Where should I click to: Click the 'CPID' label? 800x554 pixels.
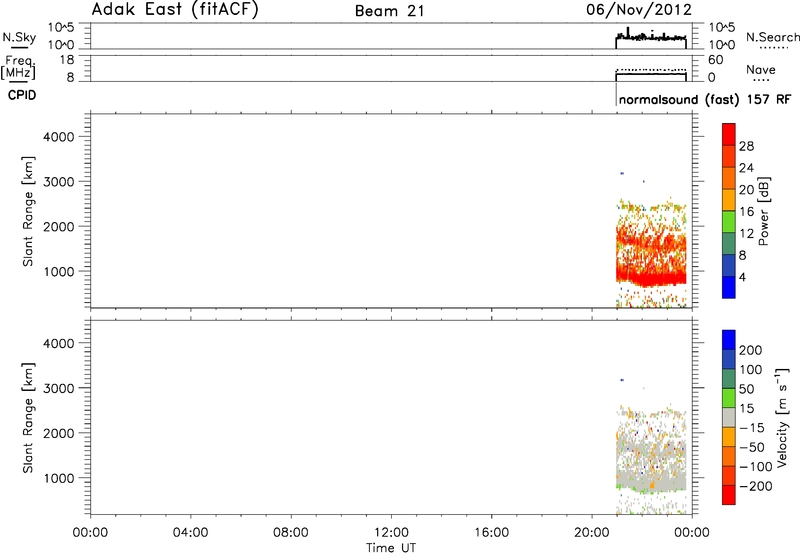(x=22, y=95)
